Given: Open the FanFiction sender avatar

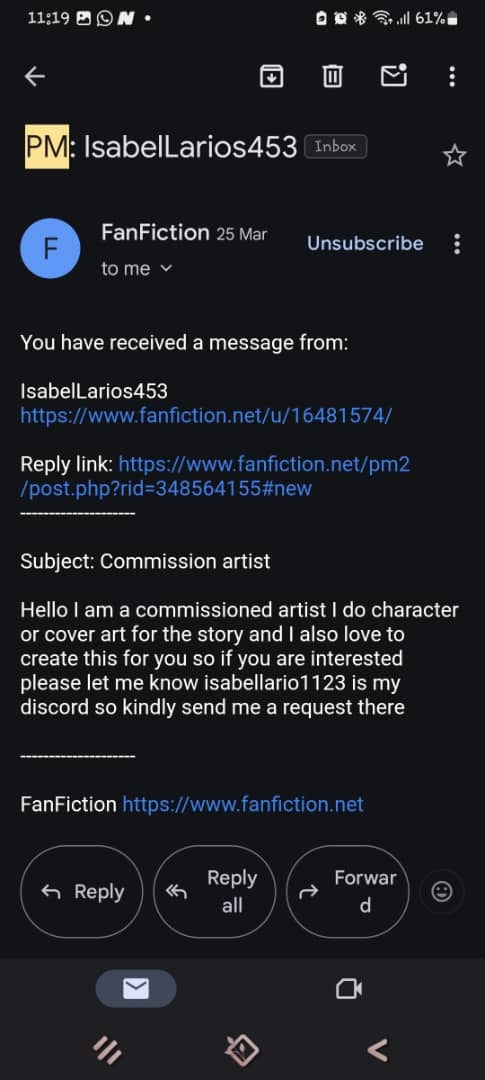Looking at the screenshot, I should (x=50, y=249).
